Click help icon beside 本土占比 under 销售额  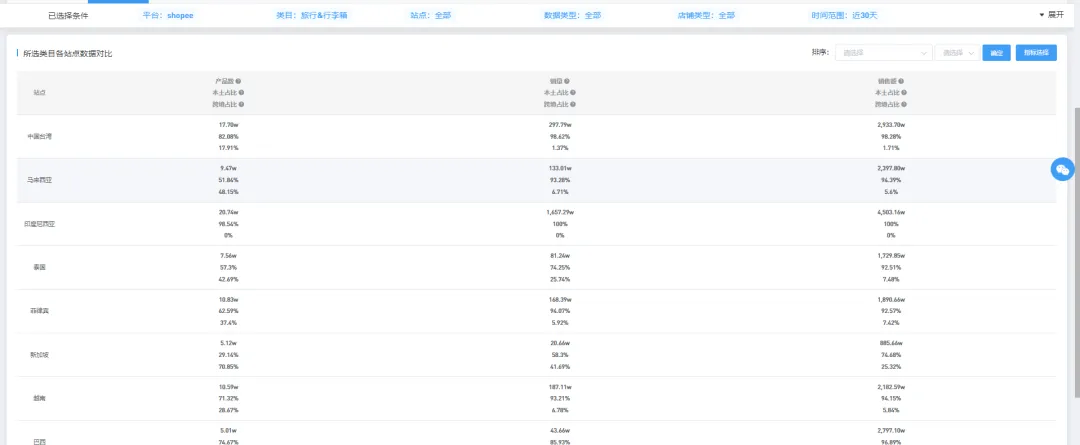coord(904,93)
